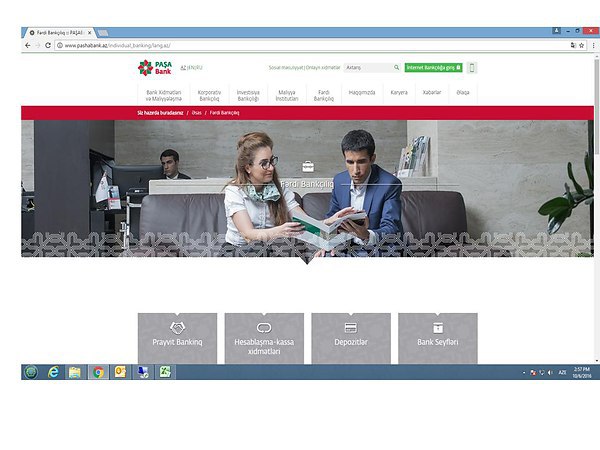Switch site language to EN
This screenshot has height=450, width=600.
tap(190, 68)
